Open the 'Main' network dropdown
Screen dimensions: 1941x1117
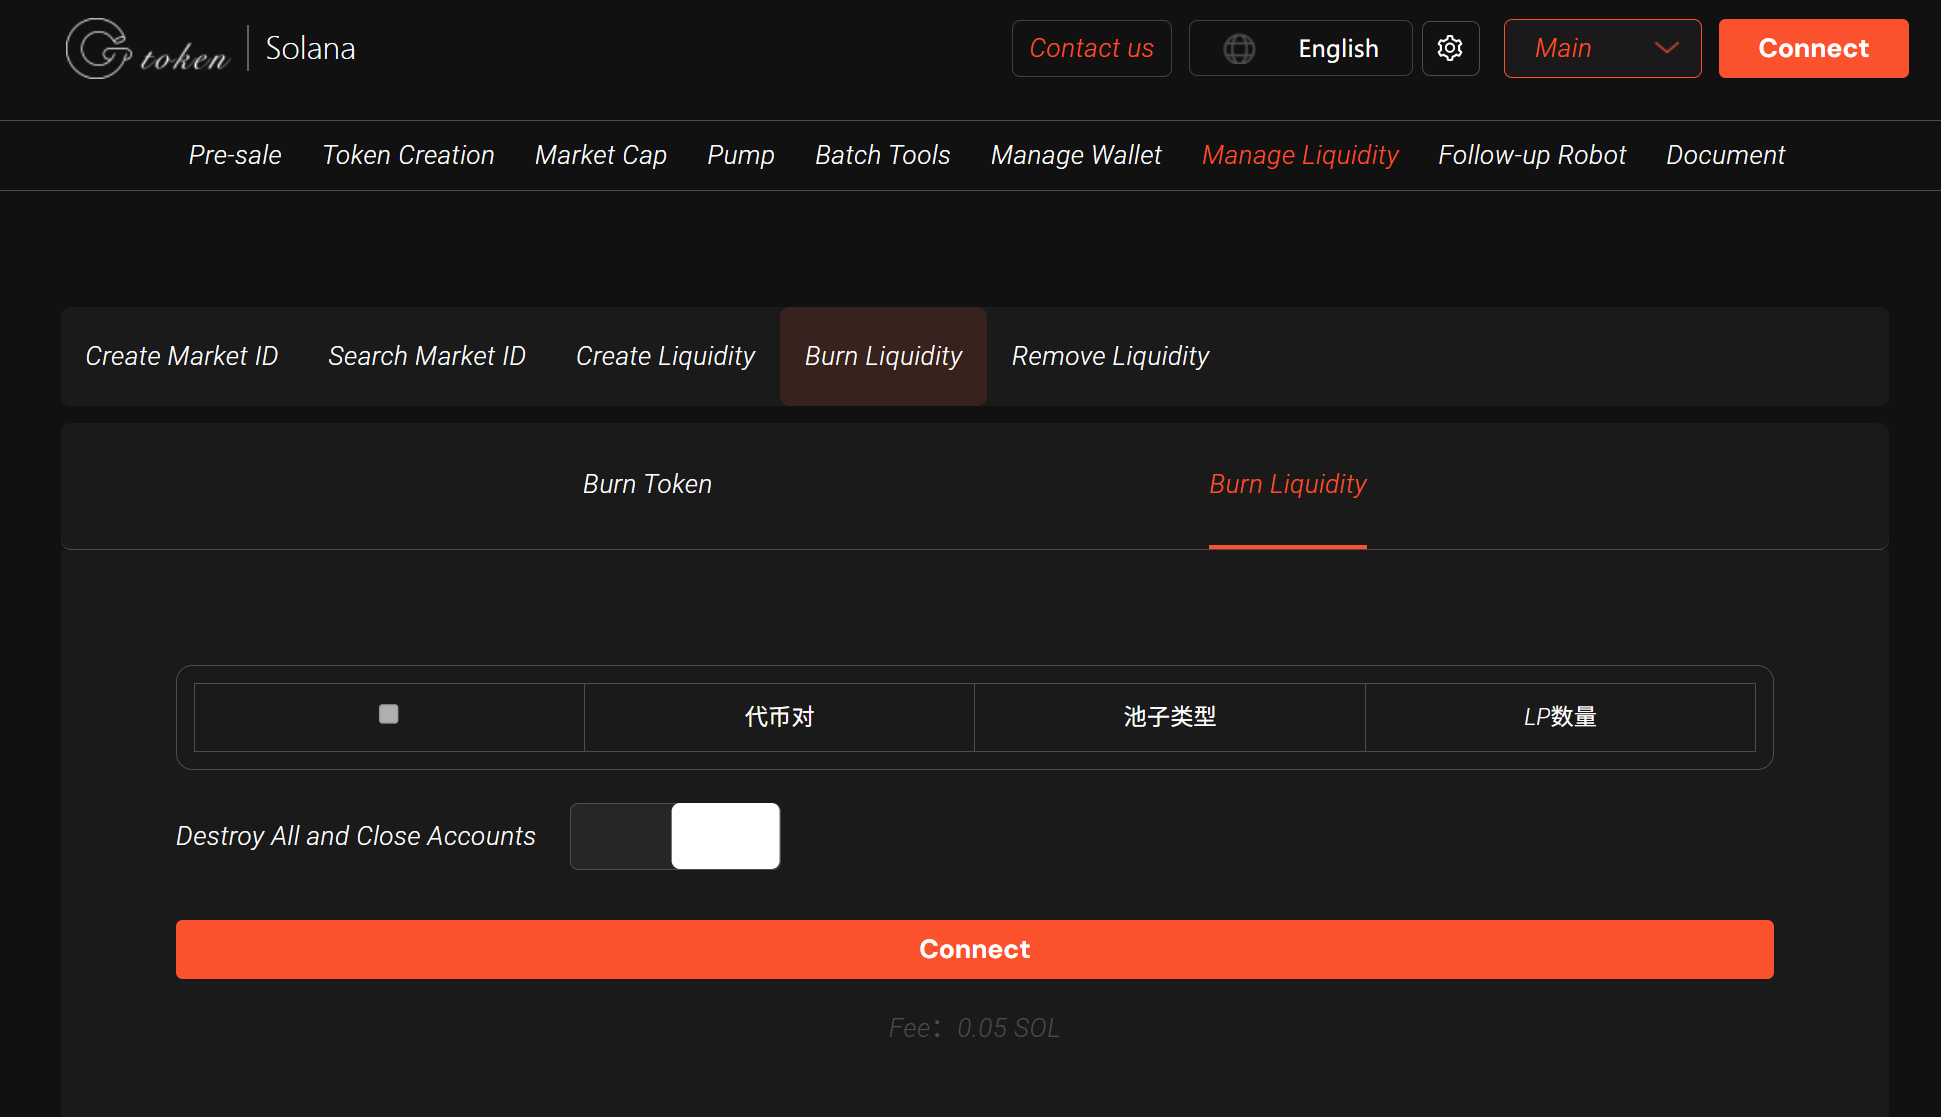(x=1602, y=48)
